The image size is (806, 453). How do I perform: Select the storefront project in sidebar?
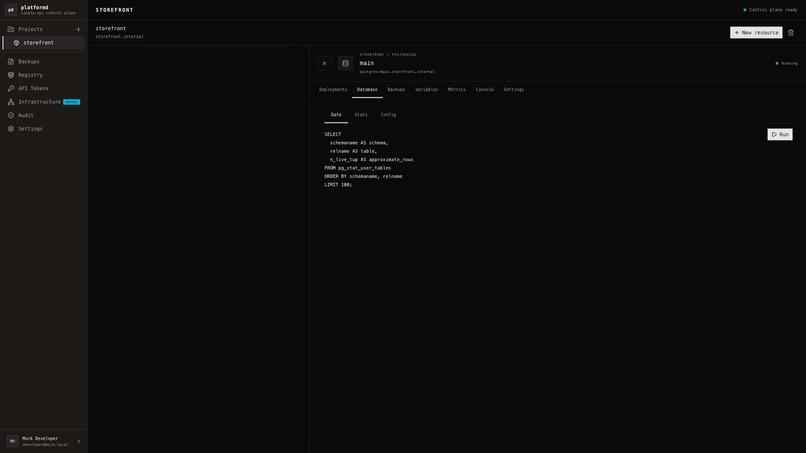pyautogui.click(x=44, y=43)
